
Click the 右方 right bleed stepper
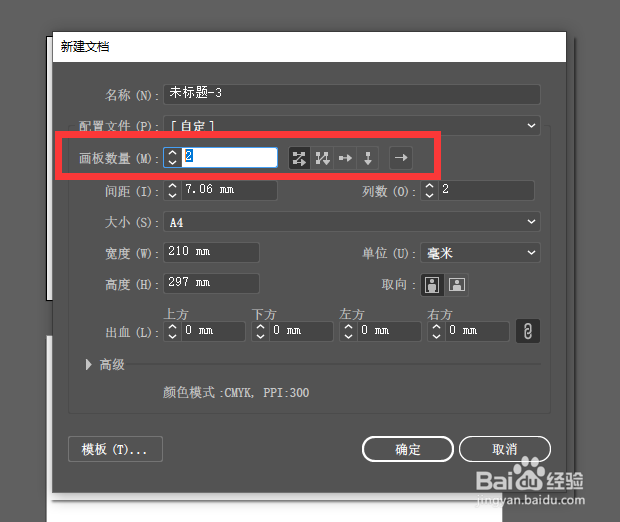tap(436, 331)
